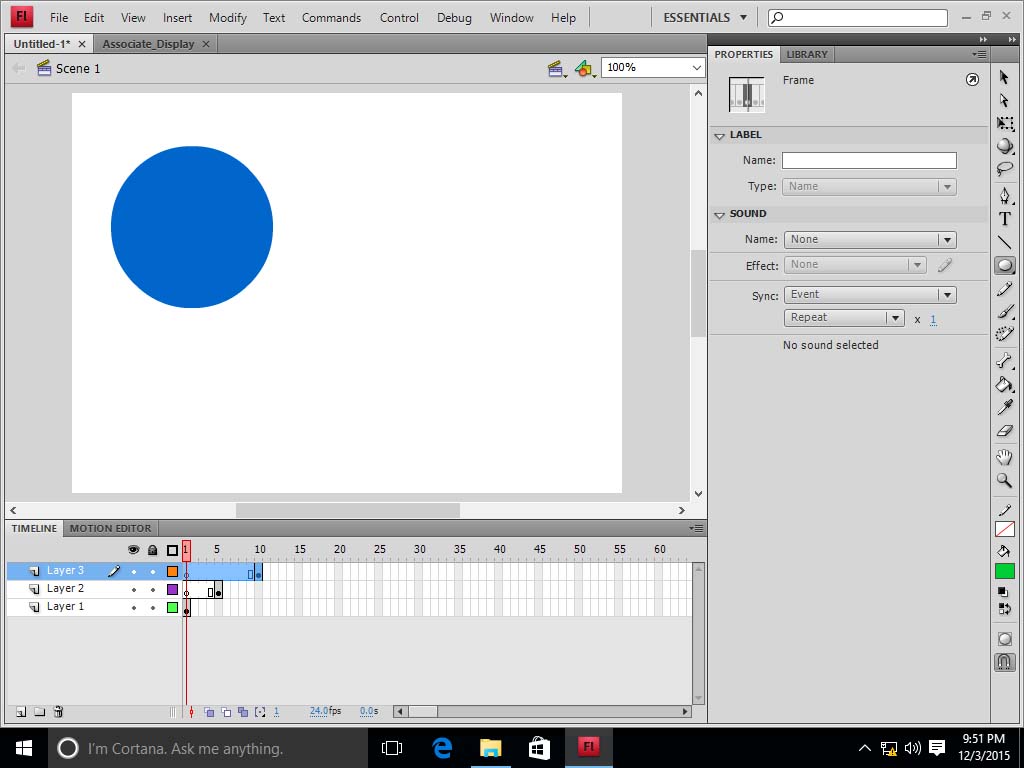Viewport: 1024px width, 768px height.
Task: Click the New Layer icon
Action: coord(21,712)
